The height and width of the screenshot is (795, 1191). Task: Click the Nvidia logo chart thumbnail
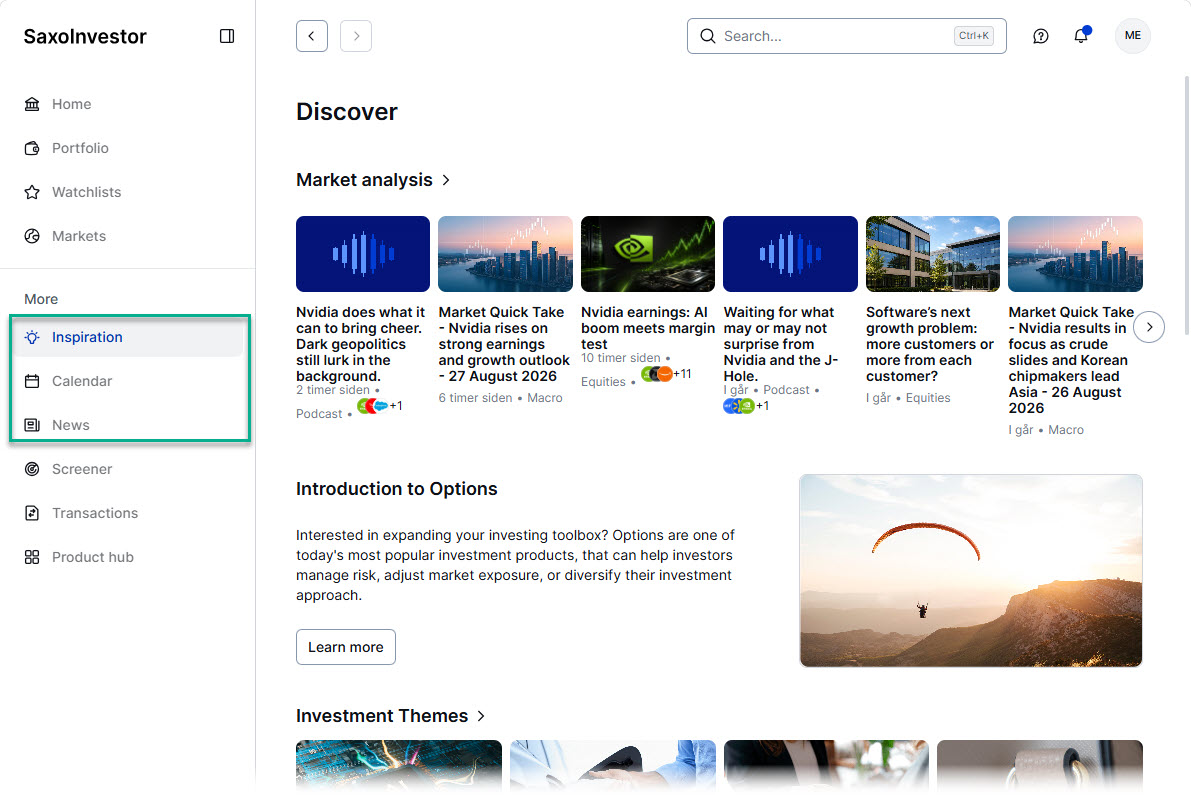pos(648,254)
